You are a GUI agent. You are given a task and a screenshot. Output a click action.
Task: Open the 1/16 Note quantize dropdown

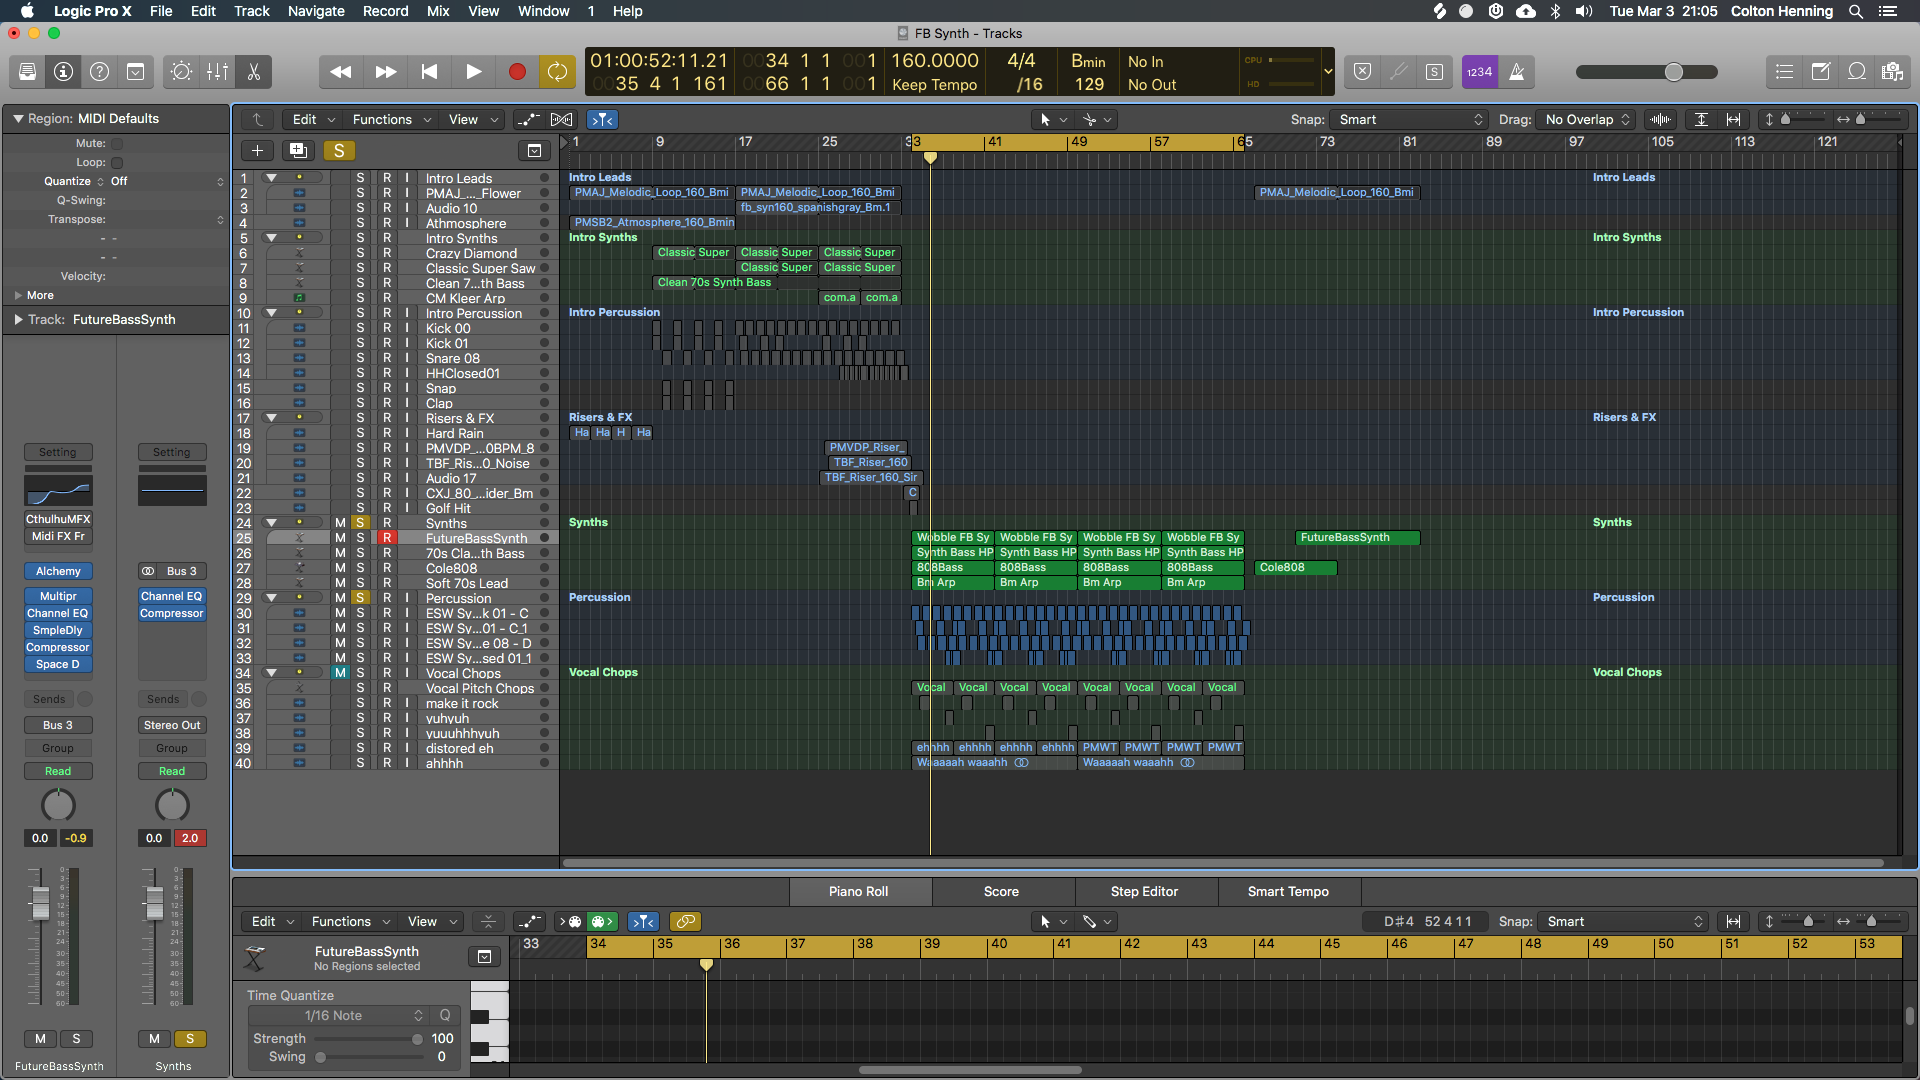(339, 1016)
